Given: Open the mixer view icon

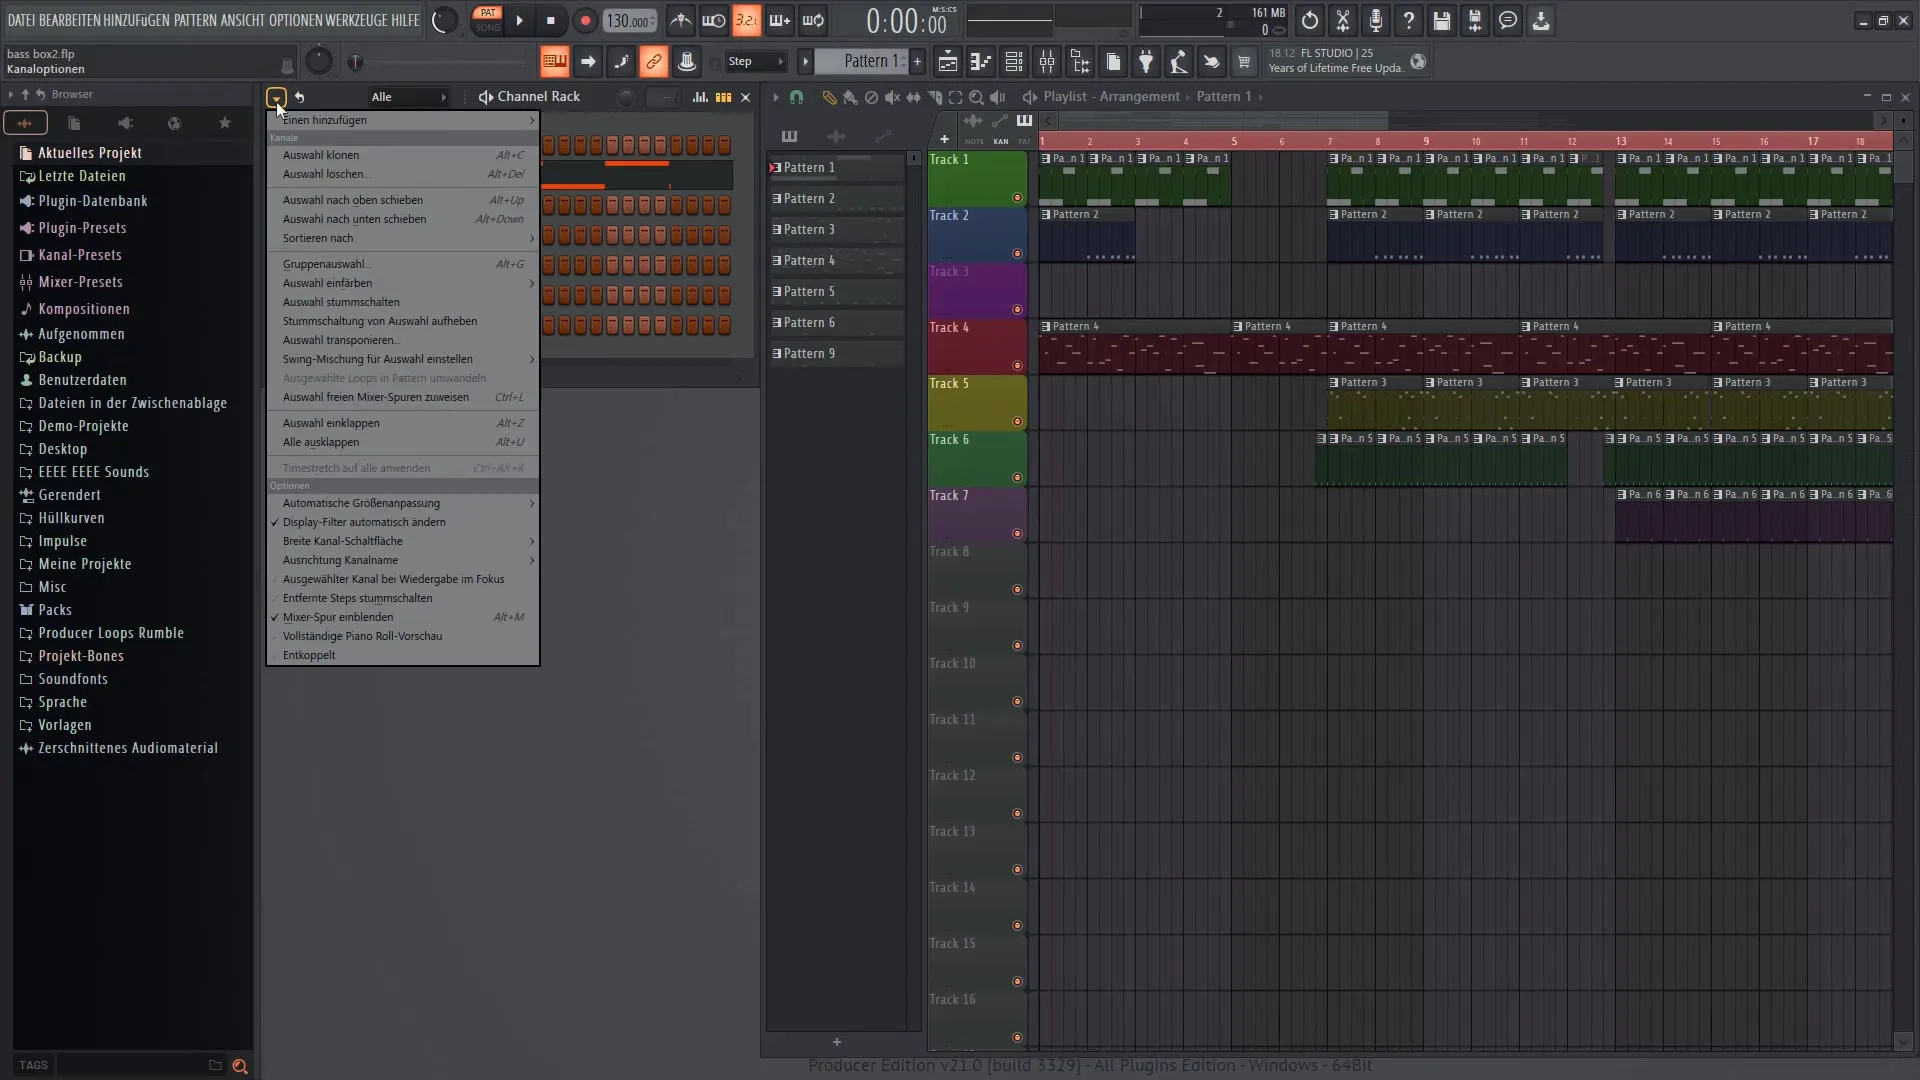Looking at the screenshot, I should tap(1046, 62).
